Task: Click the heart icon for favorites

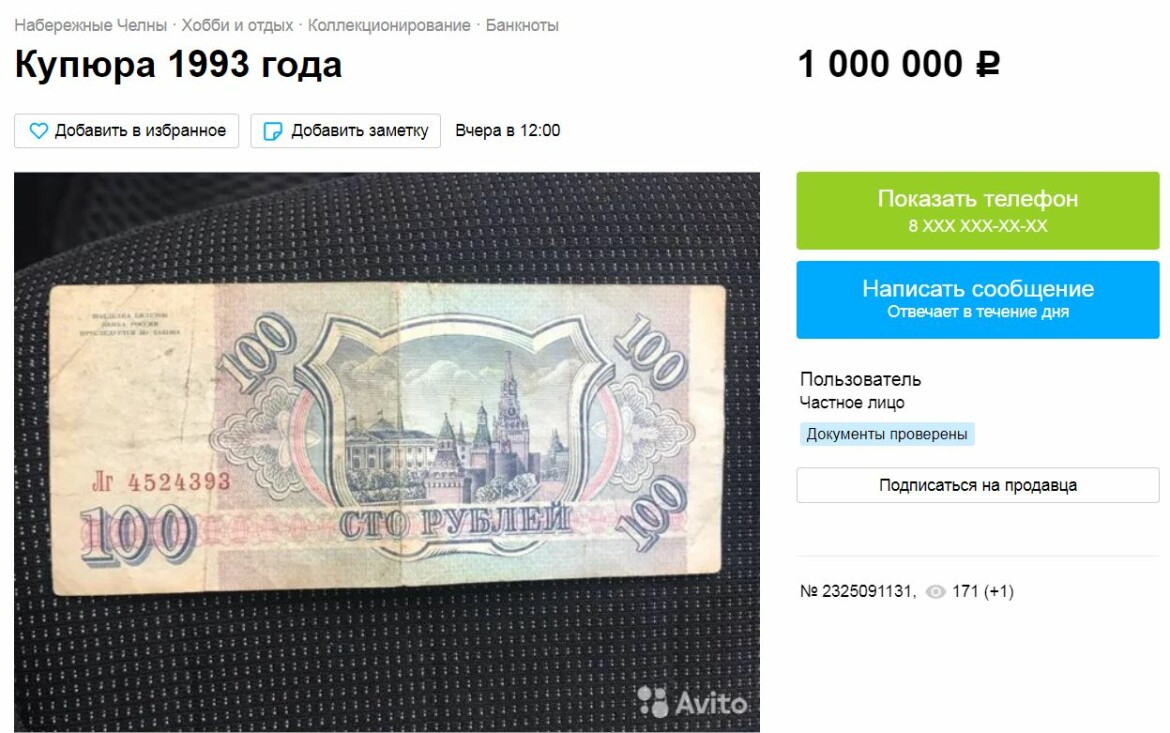Action: coord(38,131)
